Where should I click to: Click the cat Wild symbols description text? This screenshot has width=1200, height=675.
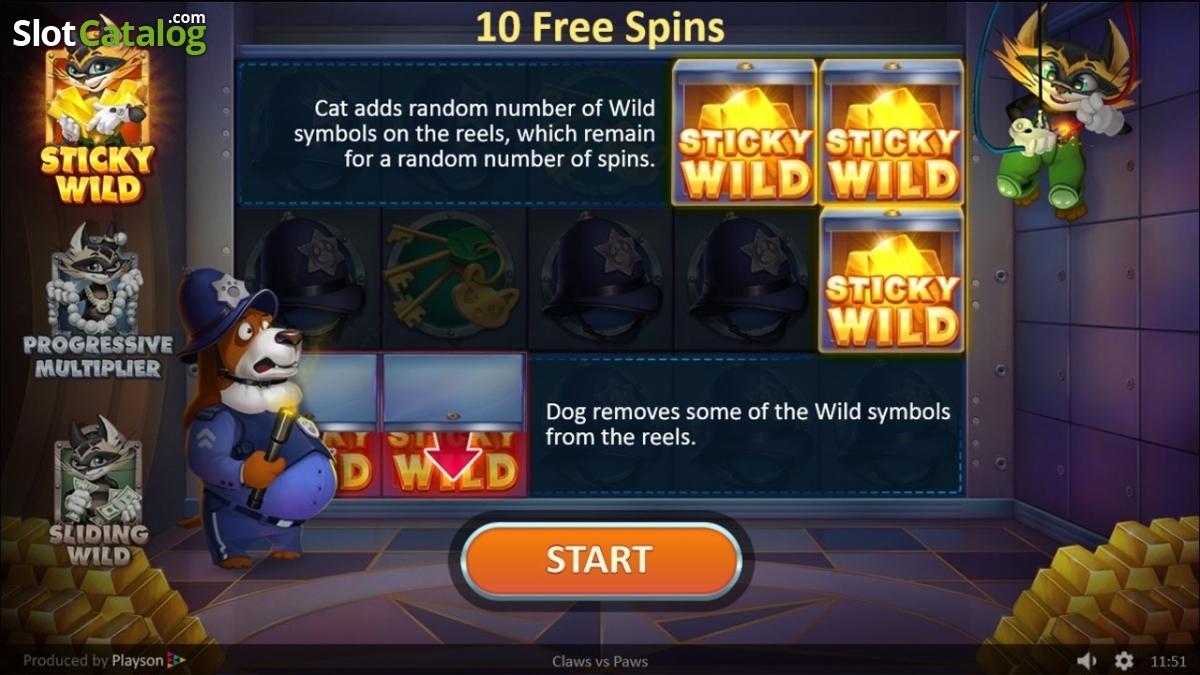[x=475, y=134]
